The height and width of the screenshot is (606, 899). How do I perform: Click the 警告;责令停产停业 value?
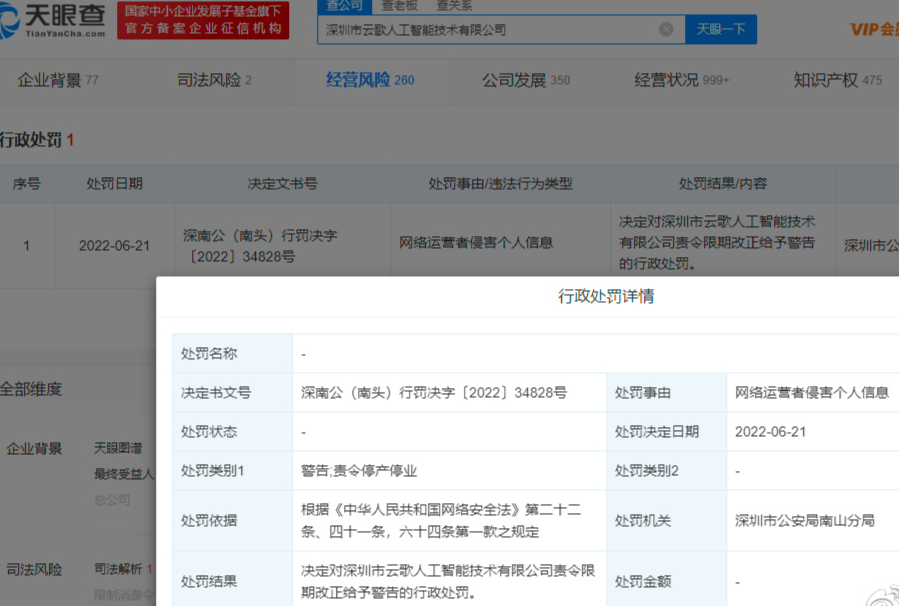tap(359, 471)
